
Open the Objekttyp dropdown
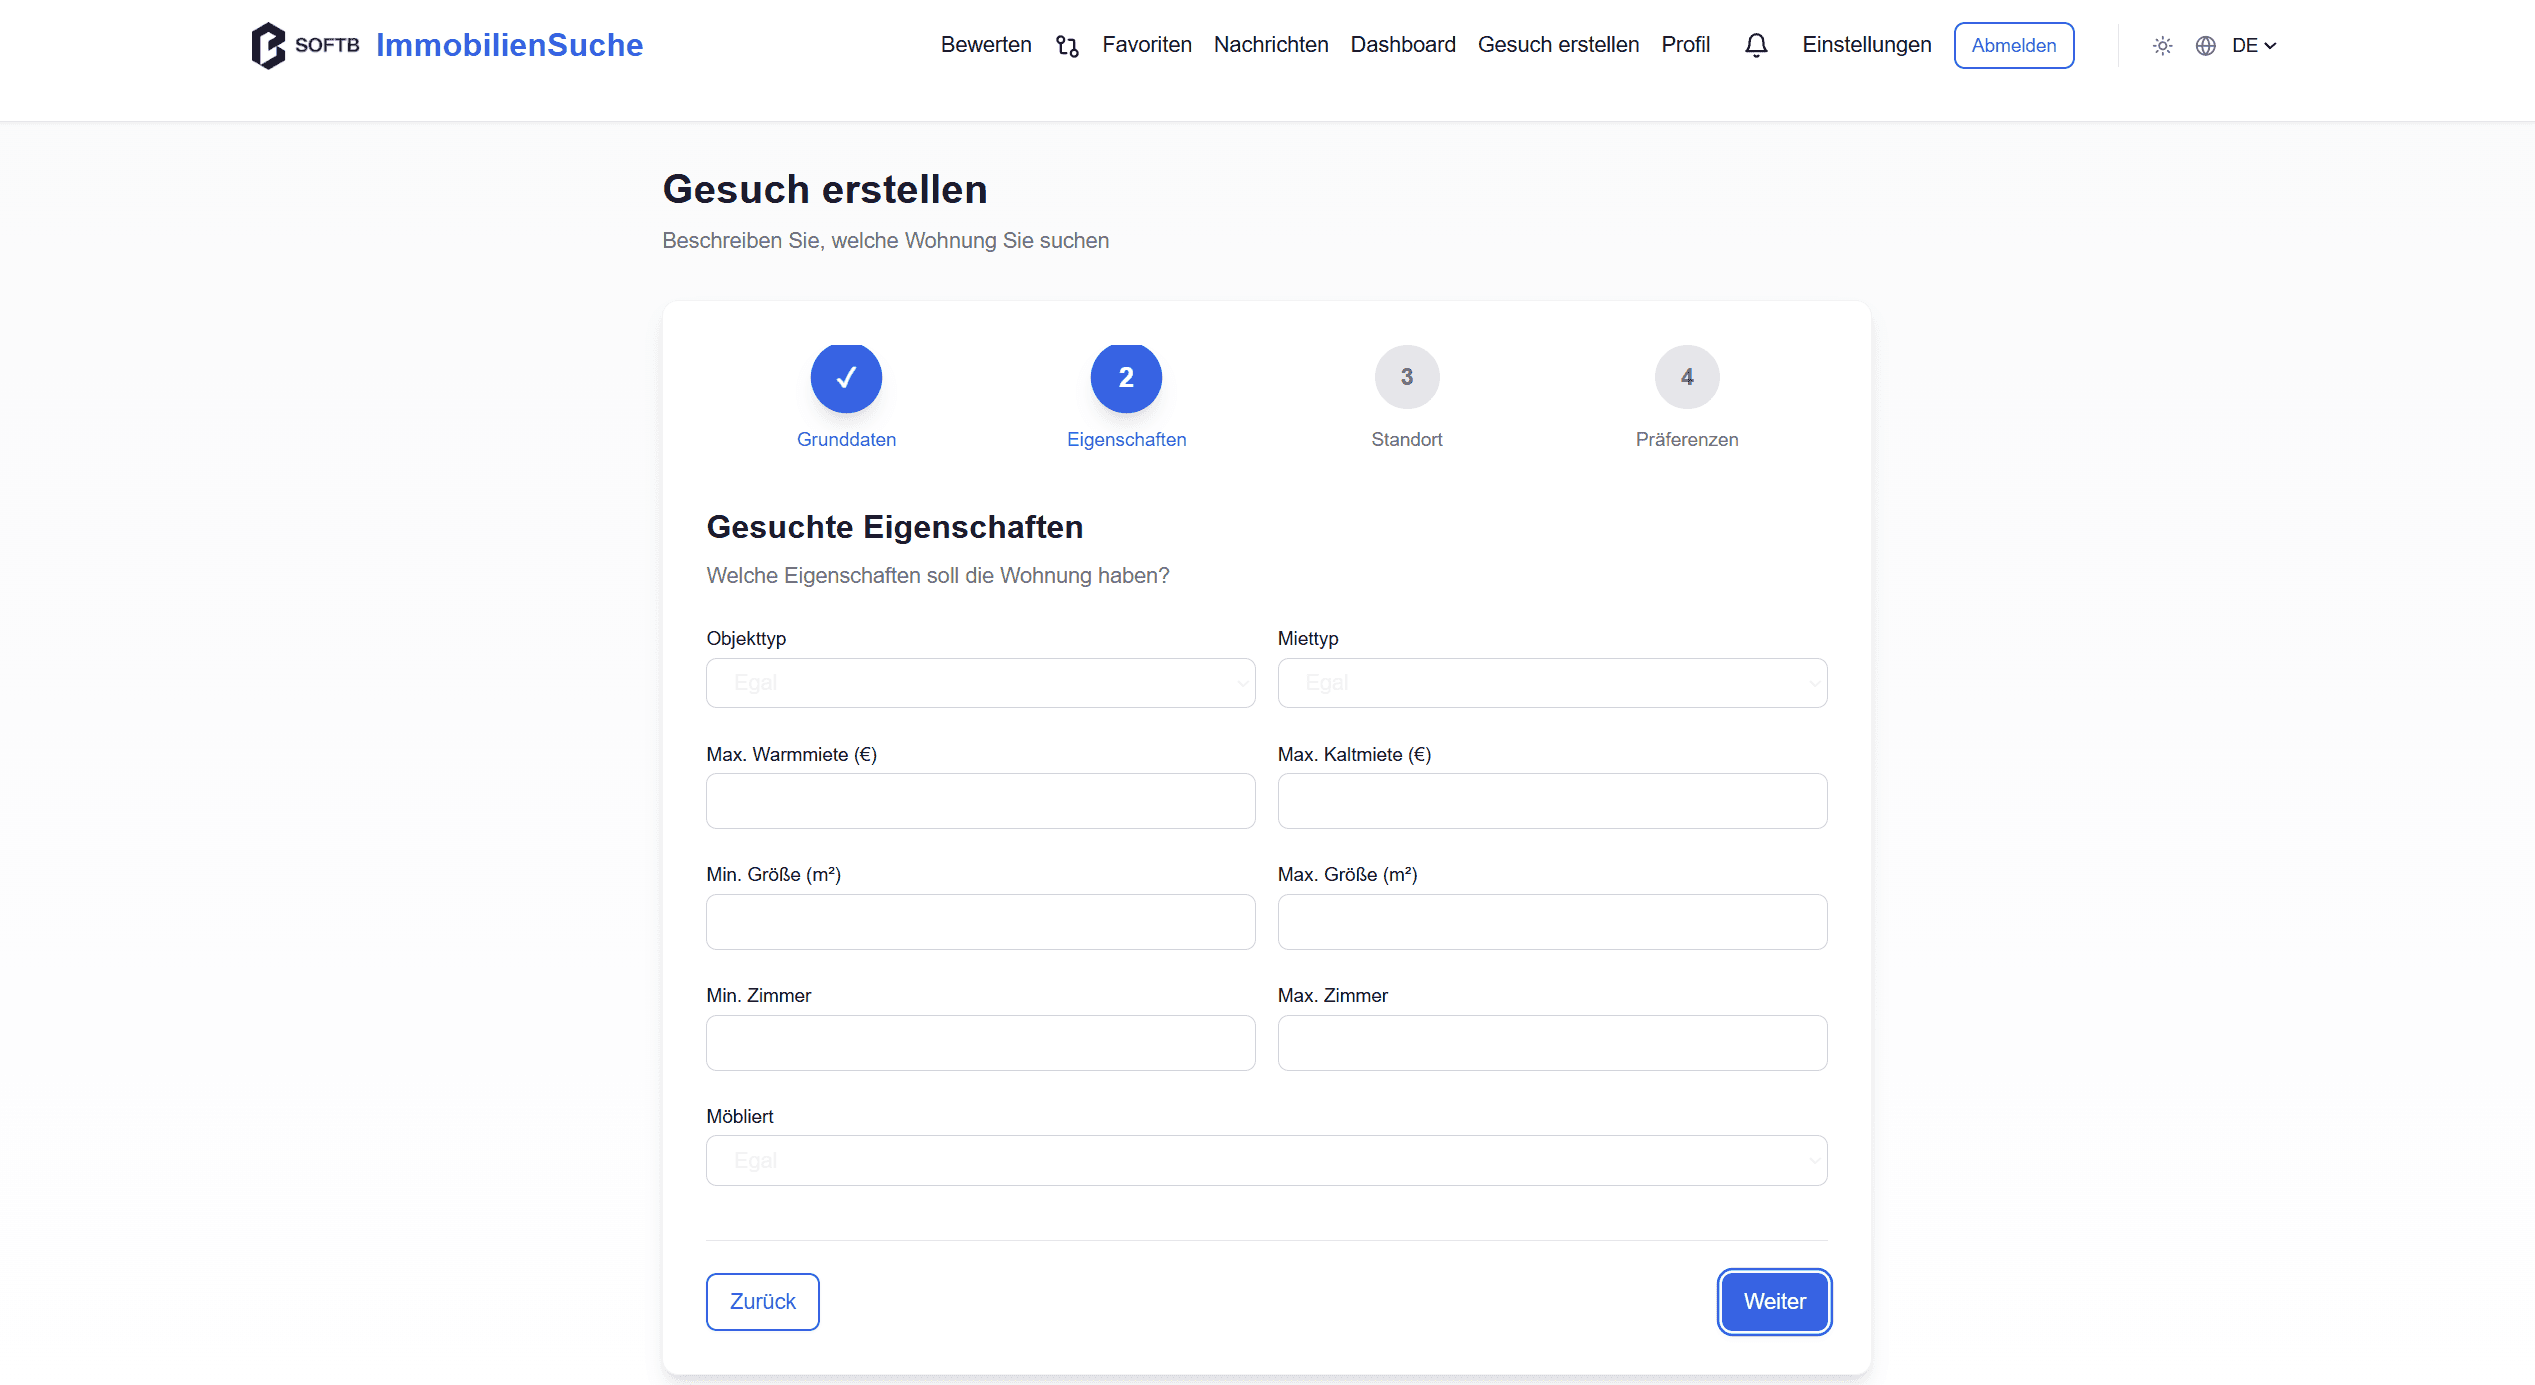click(980, 683)
